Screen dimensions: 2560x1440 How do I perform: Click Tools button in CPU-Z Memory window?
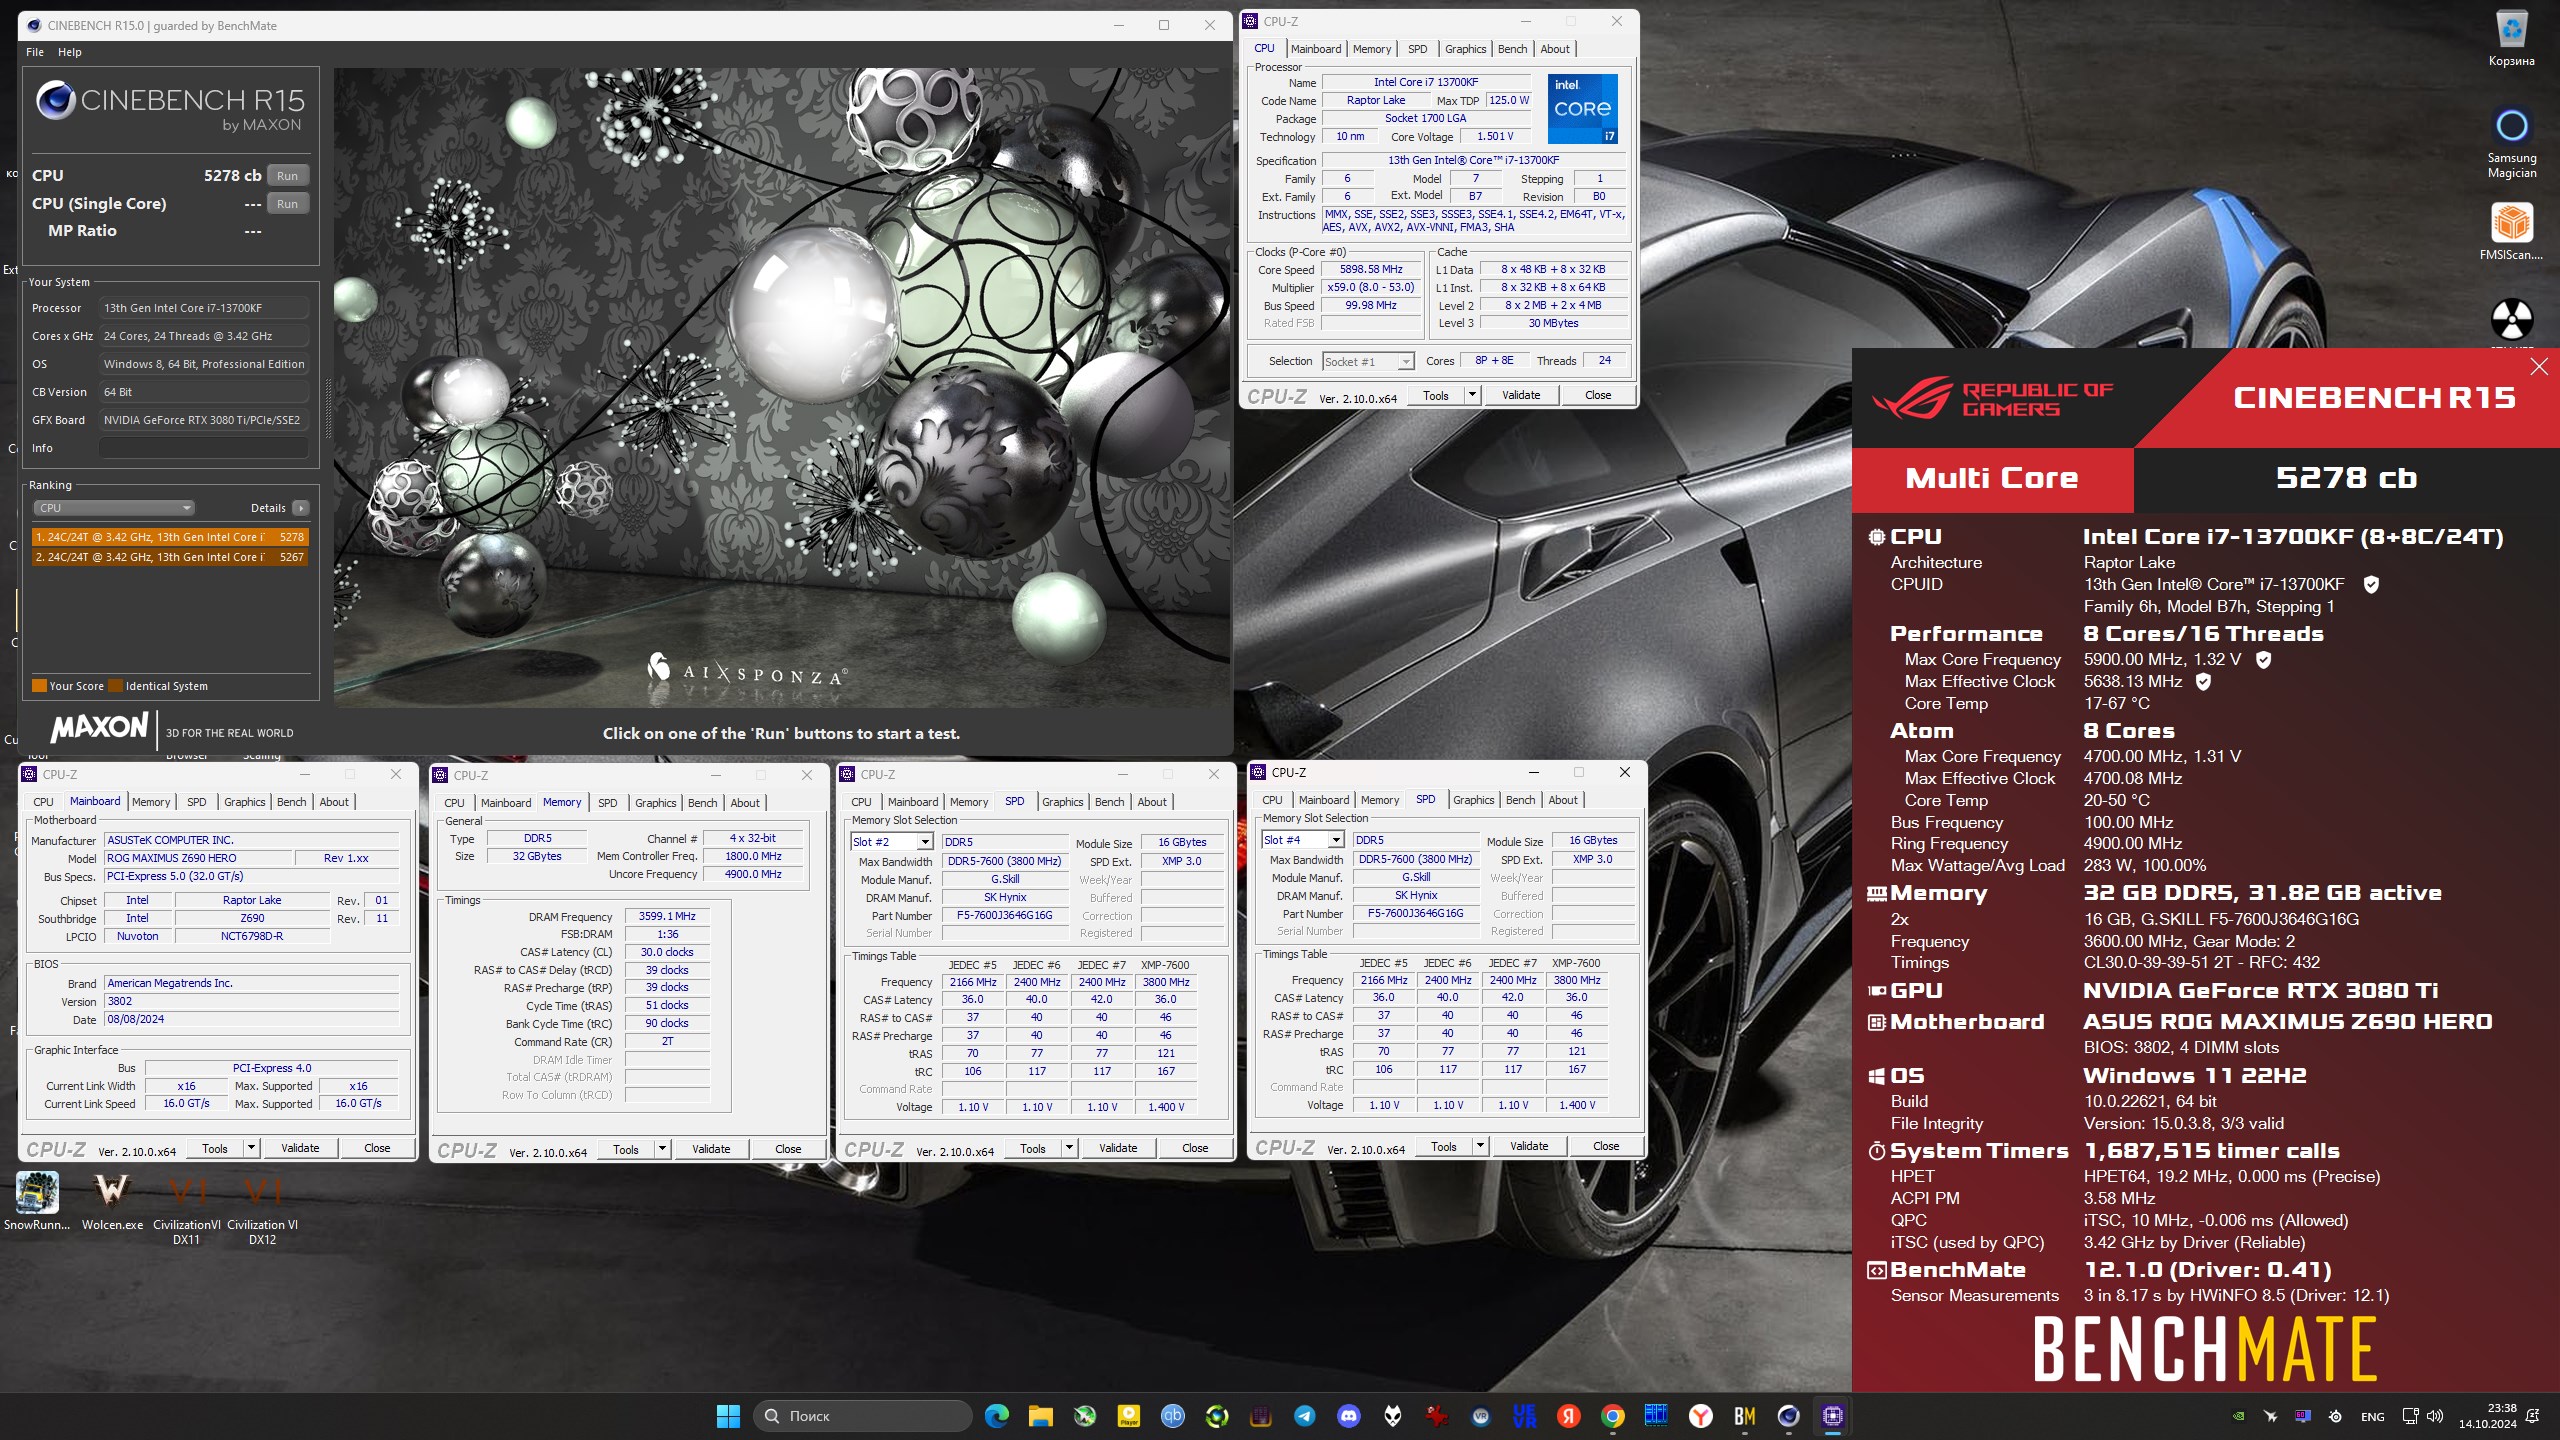click(x=626, y=1149)
